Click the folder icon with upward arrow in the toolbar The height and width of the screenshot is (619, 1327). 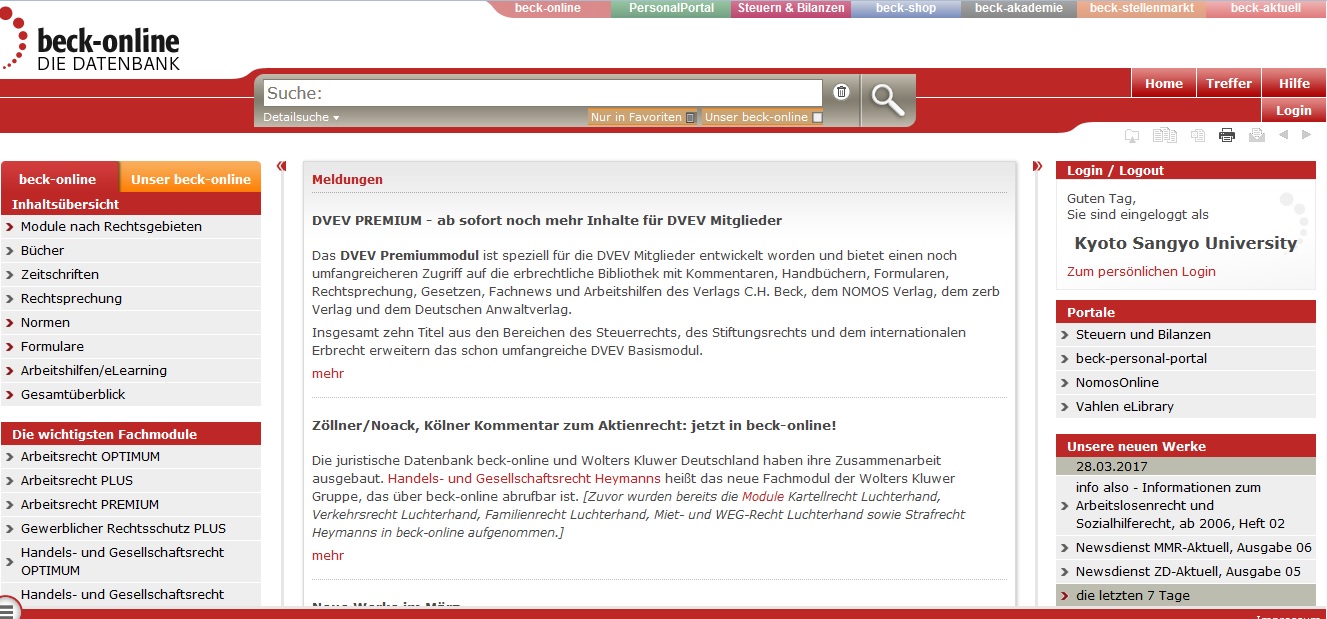1132,135
